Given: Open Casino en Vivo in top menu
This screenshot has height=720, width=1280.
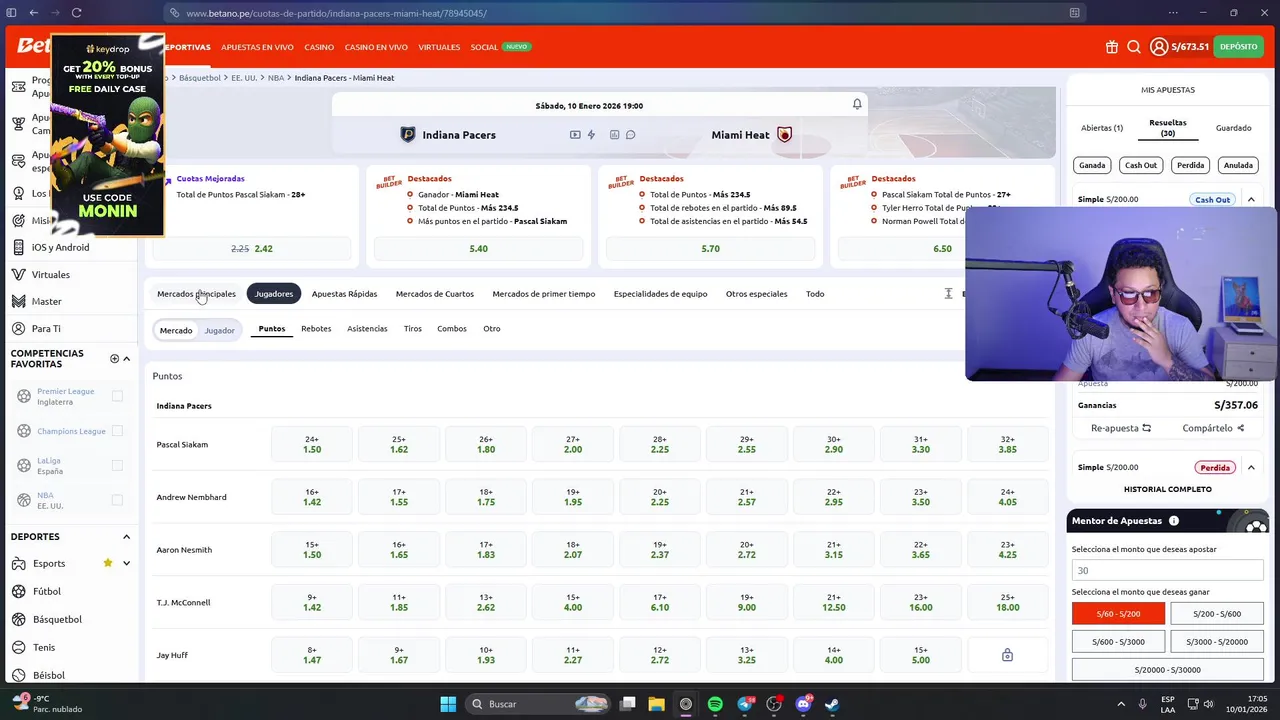Looking at the screenshot, I should (376, 47).
